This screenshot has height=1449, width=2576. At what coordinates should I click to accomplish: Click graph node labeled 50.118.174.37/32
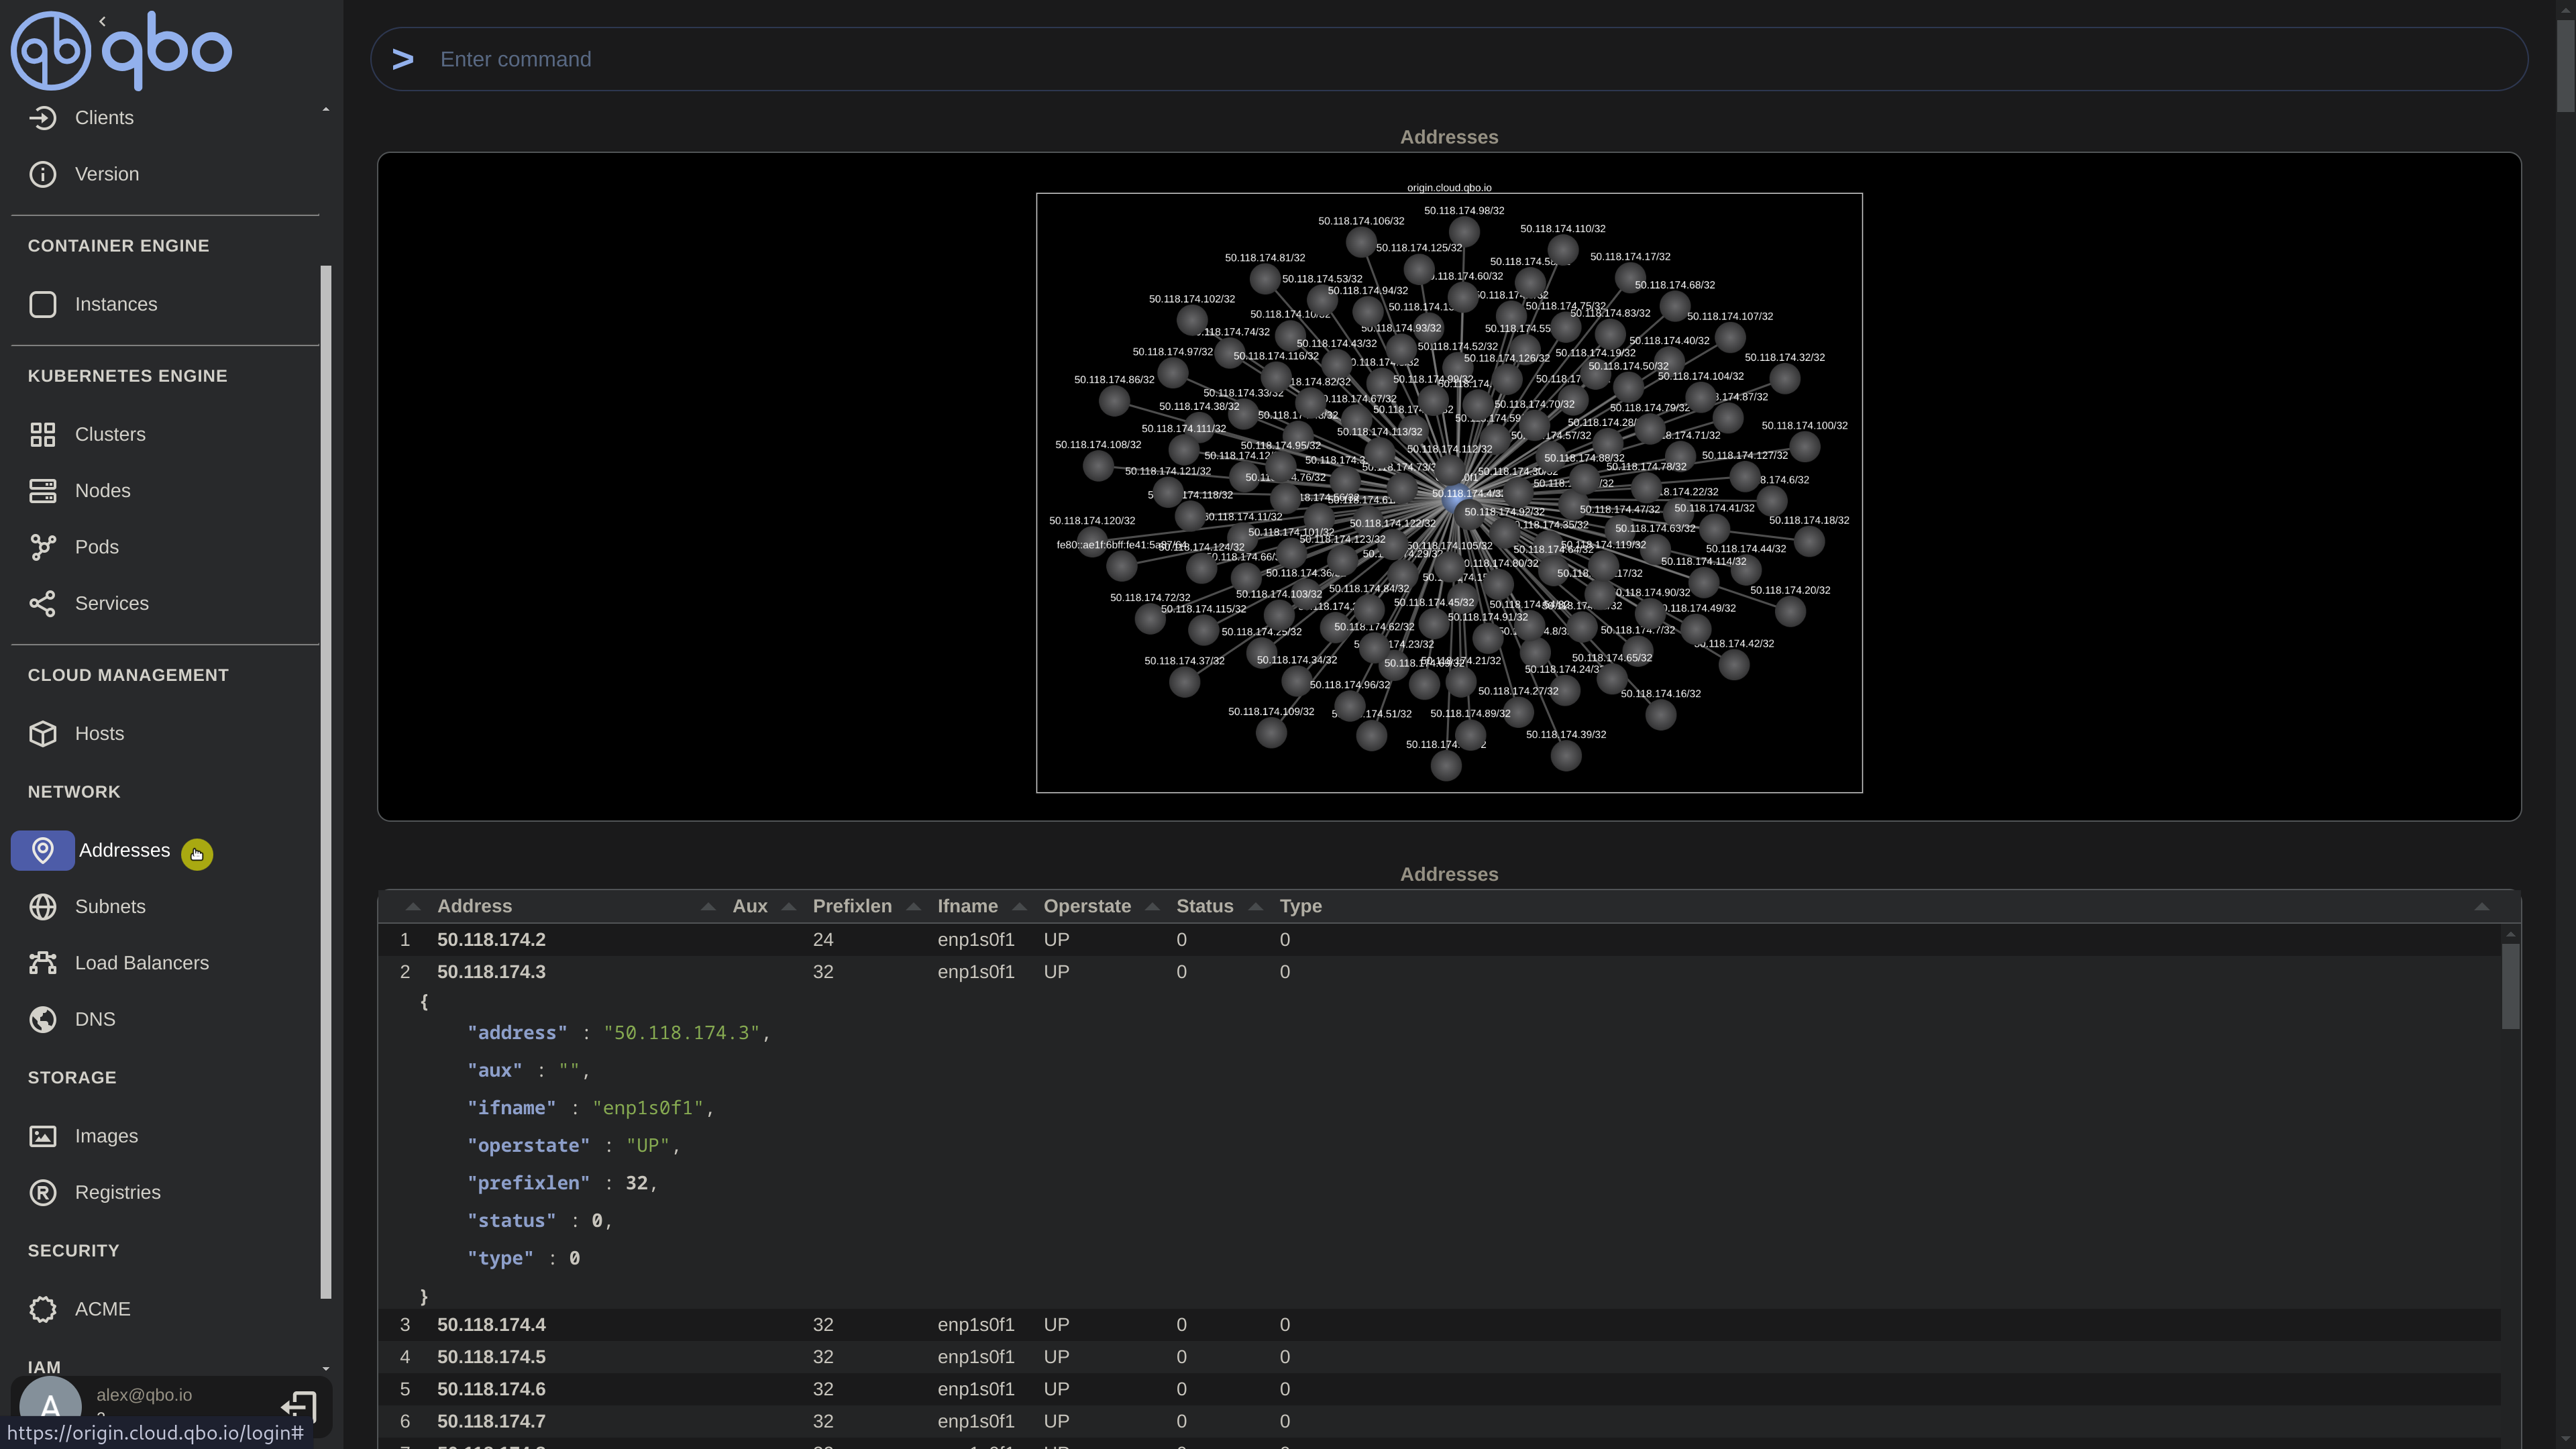(x=1184, y=682)
